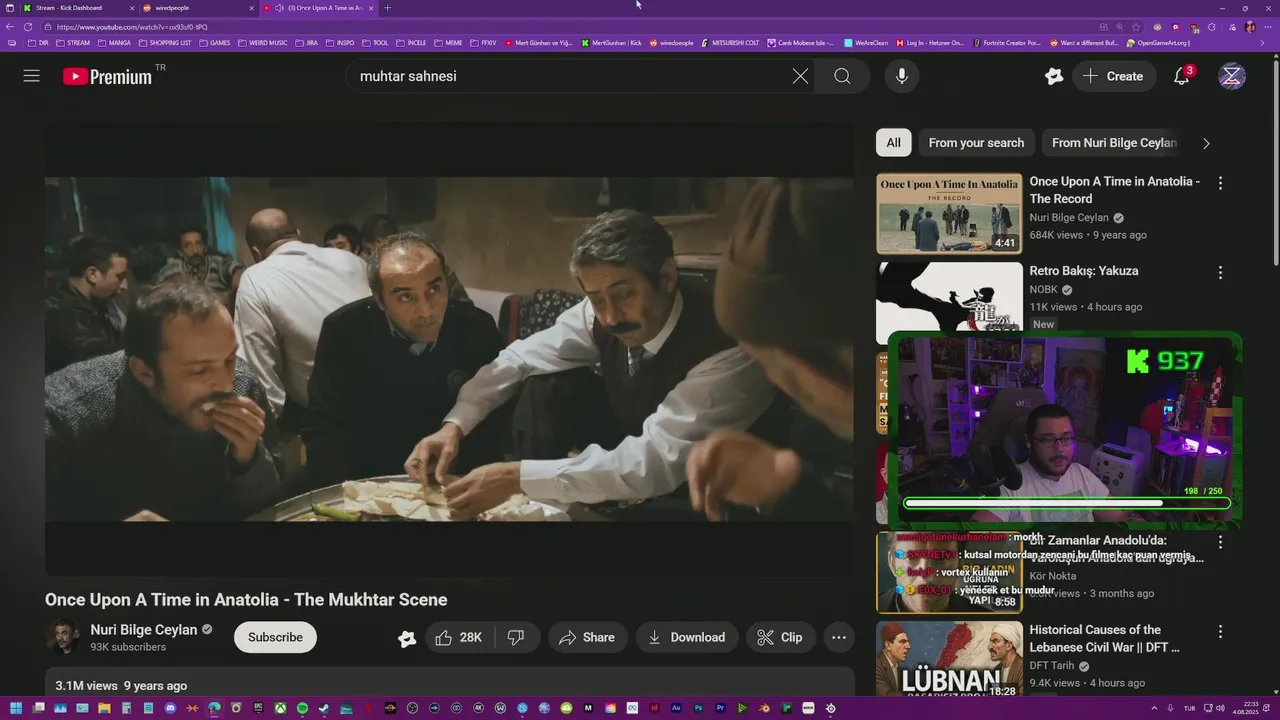Like the video showing 28K likes
The width and height of the screenshot is (1280, 720).
click(x=458, y=637)
